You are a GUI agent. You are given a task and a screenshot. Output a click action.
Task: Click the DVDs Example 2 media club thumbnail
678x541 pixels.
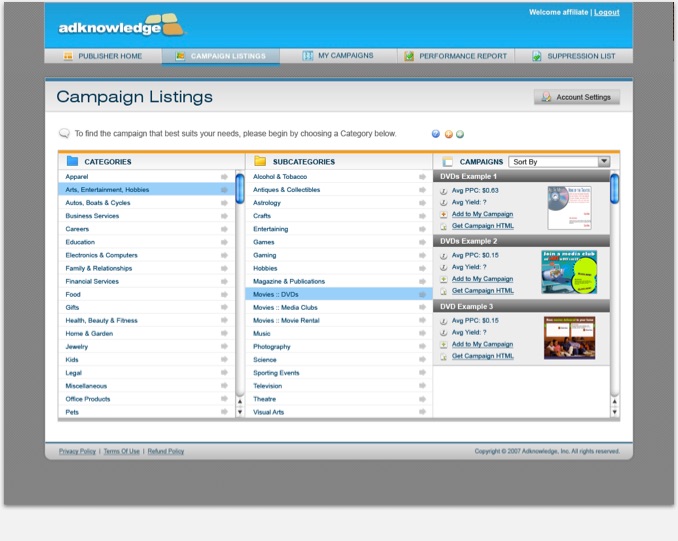coord(569,272)
